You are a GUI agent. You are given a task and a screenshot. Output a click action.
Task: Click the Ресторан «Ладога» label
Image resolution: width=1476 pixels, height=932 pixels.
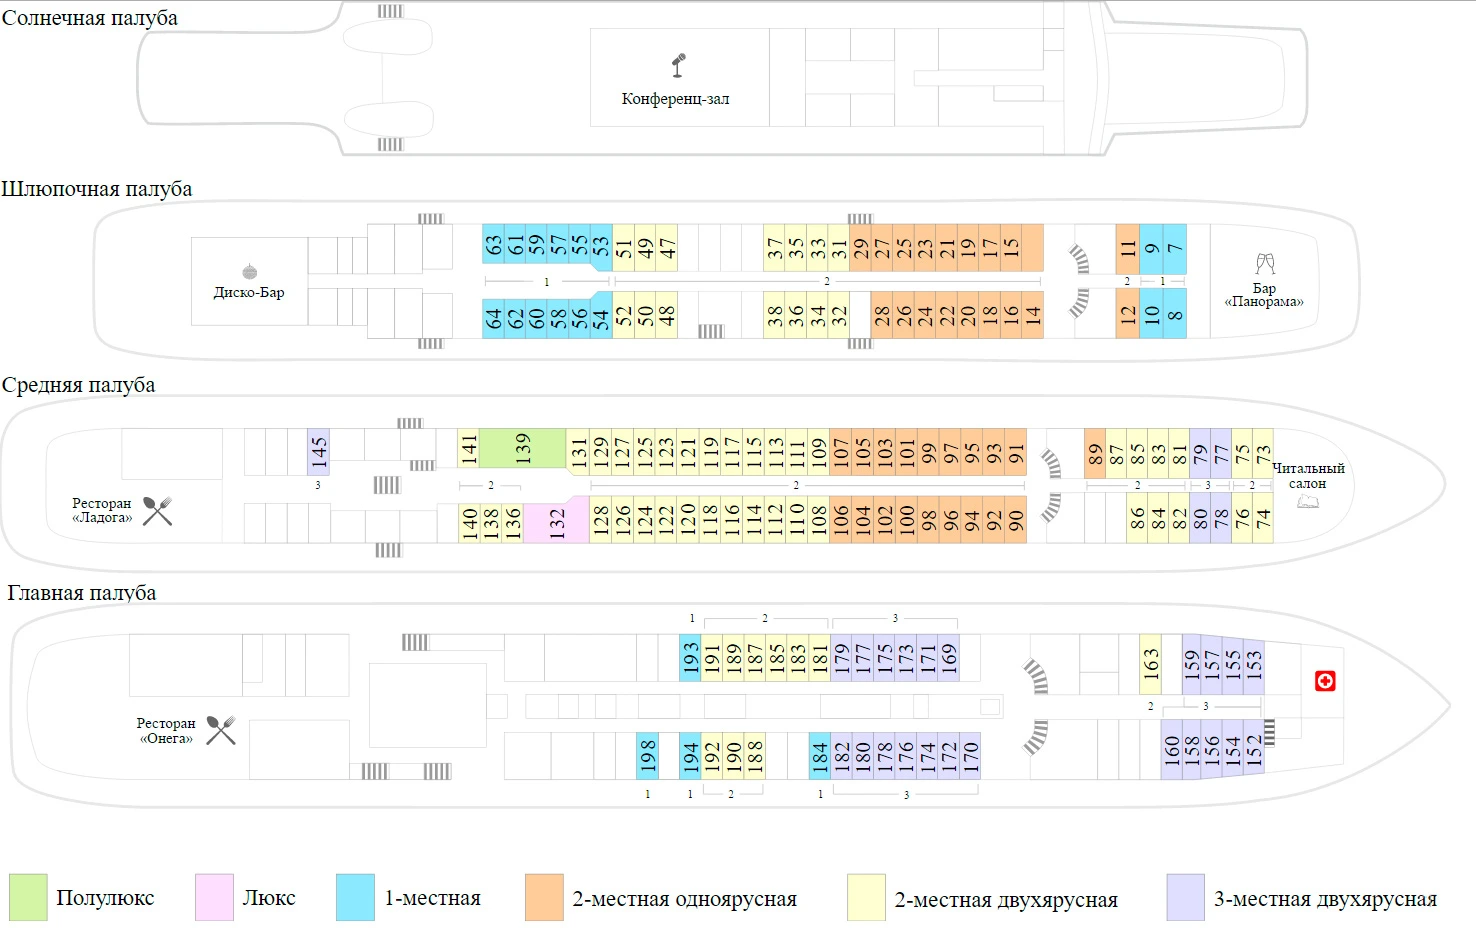(101, 510)
